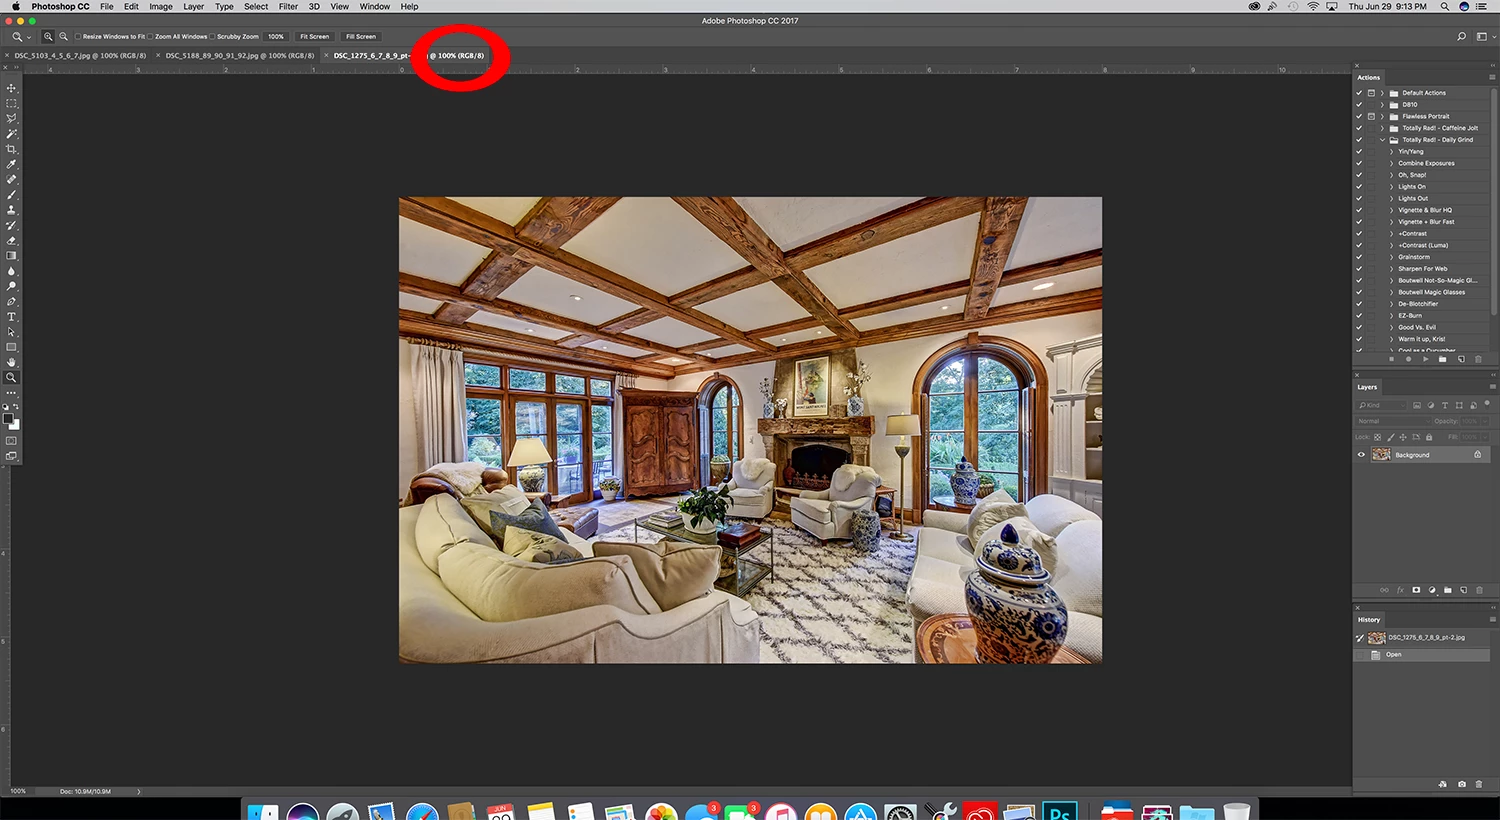The image size is (1500, 820).
Task: Expand the Yin/Yang action
Action: click(x=1391, y=152)
